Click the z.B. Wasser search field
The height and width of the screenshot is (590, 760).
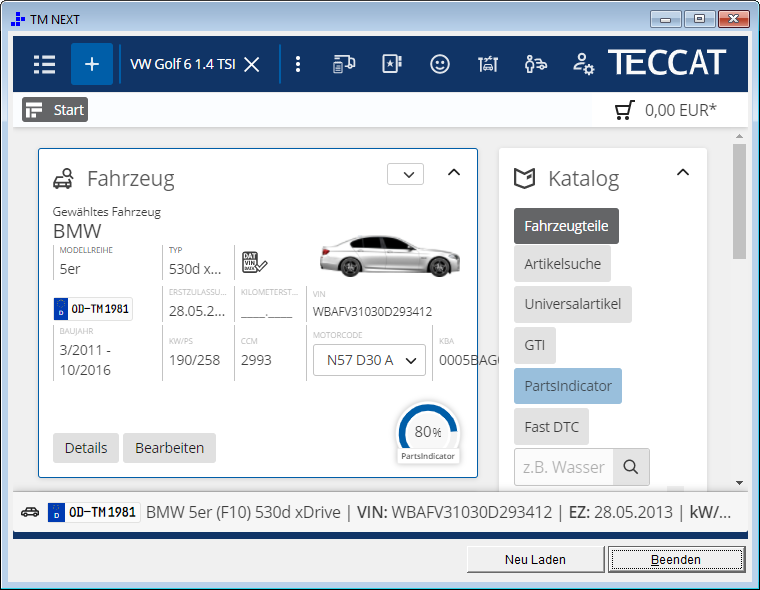[564, 467]
